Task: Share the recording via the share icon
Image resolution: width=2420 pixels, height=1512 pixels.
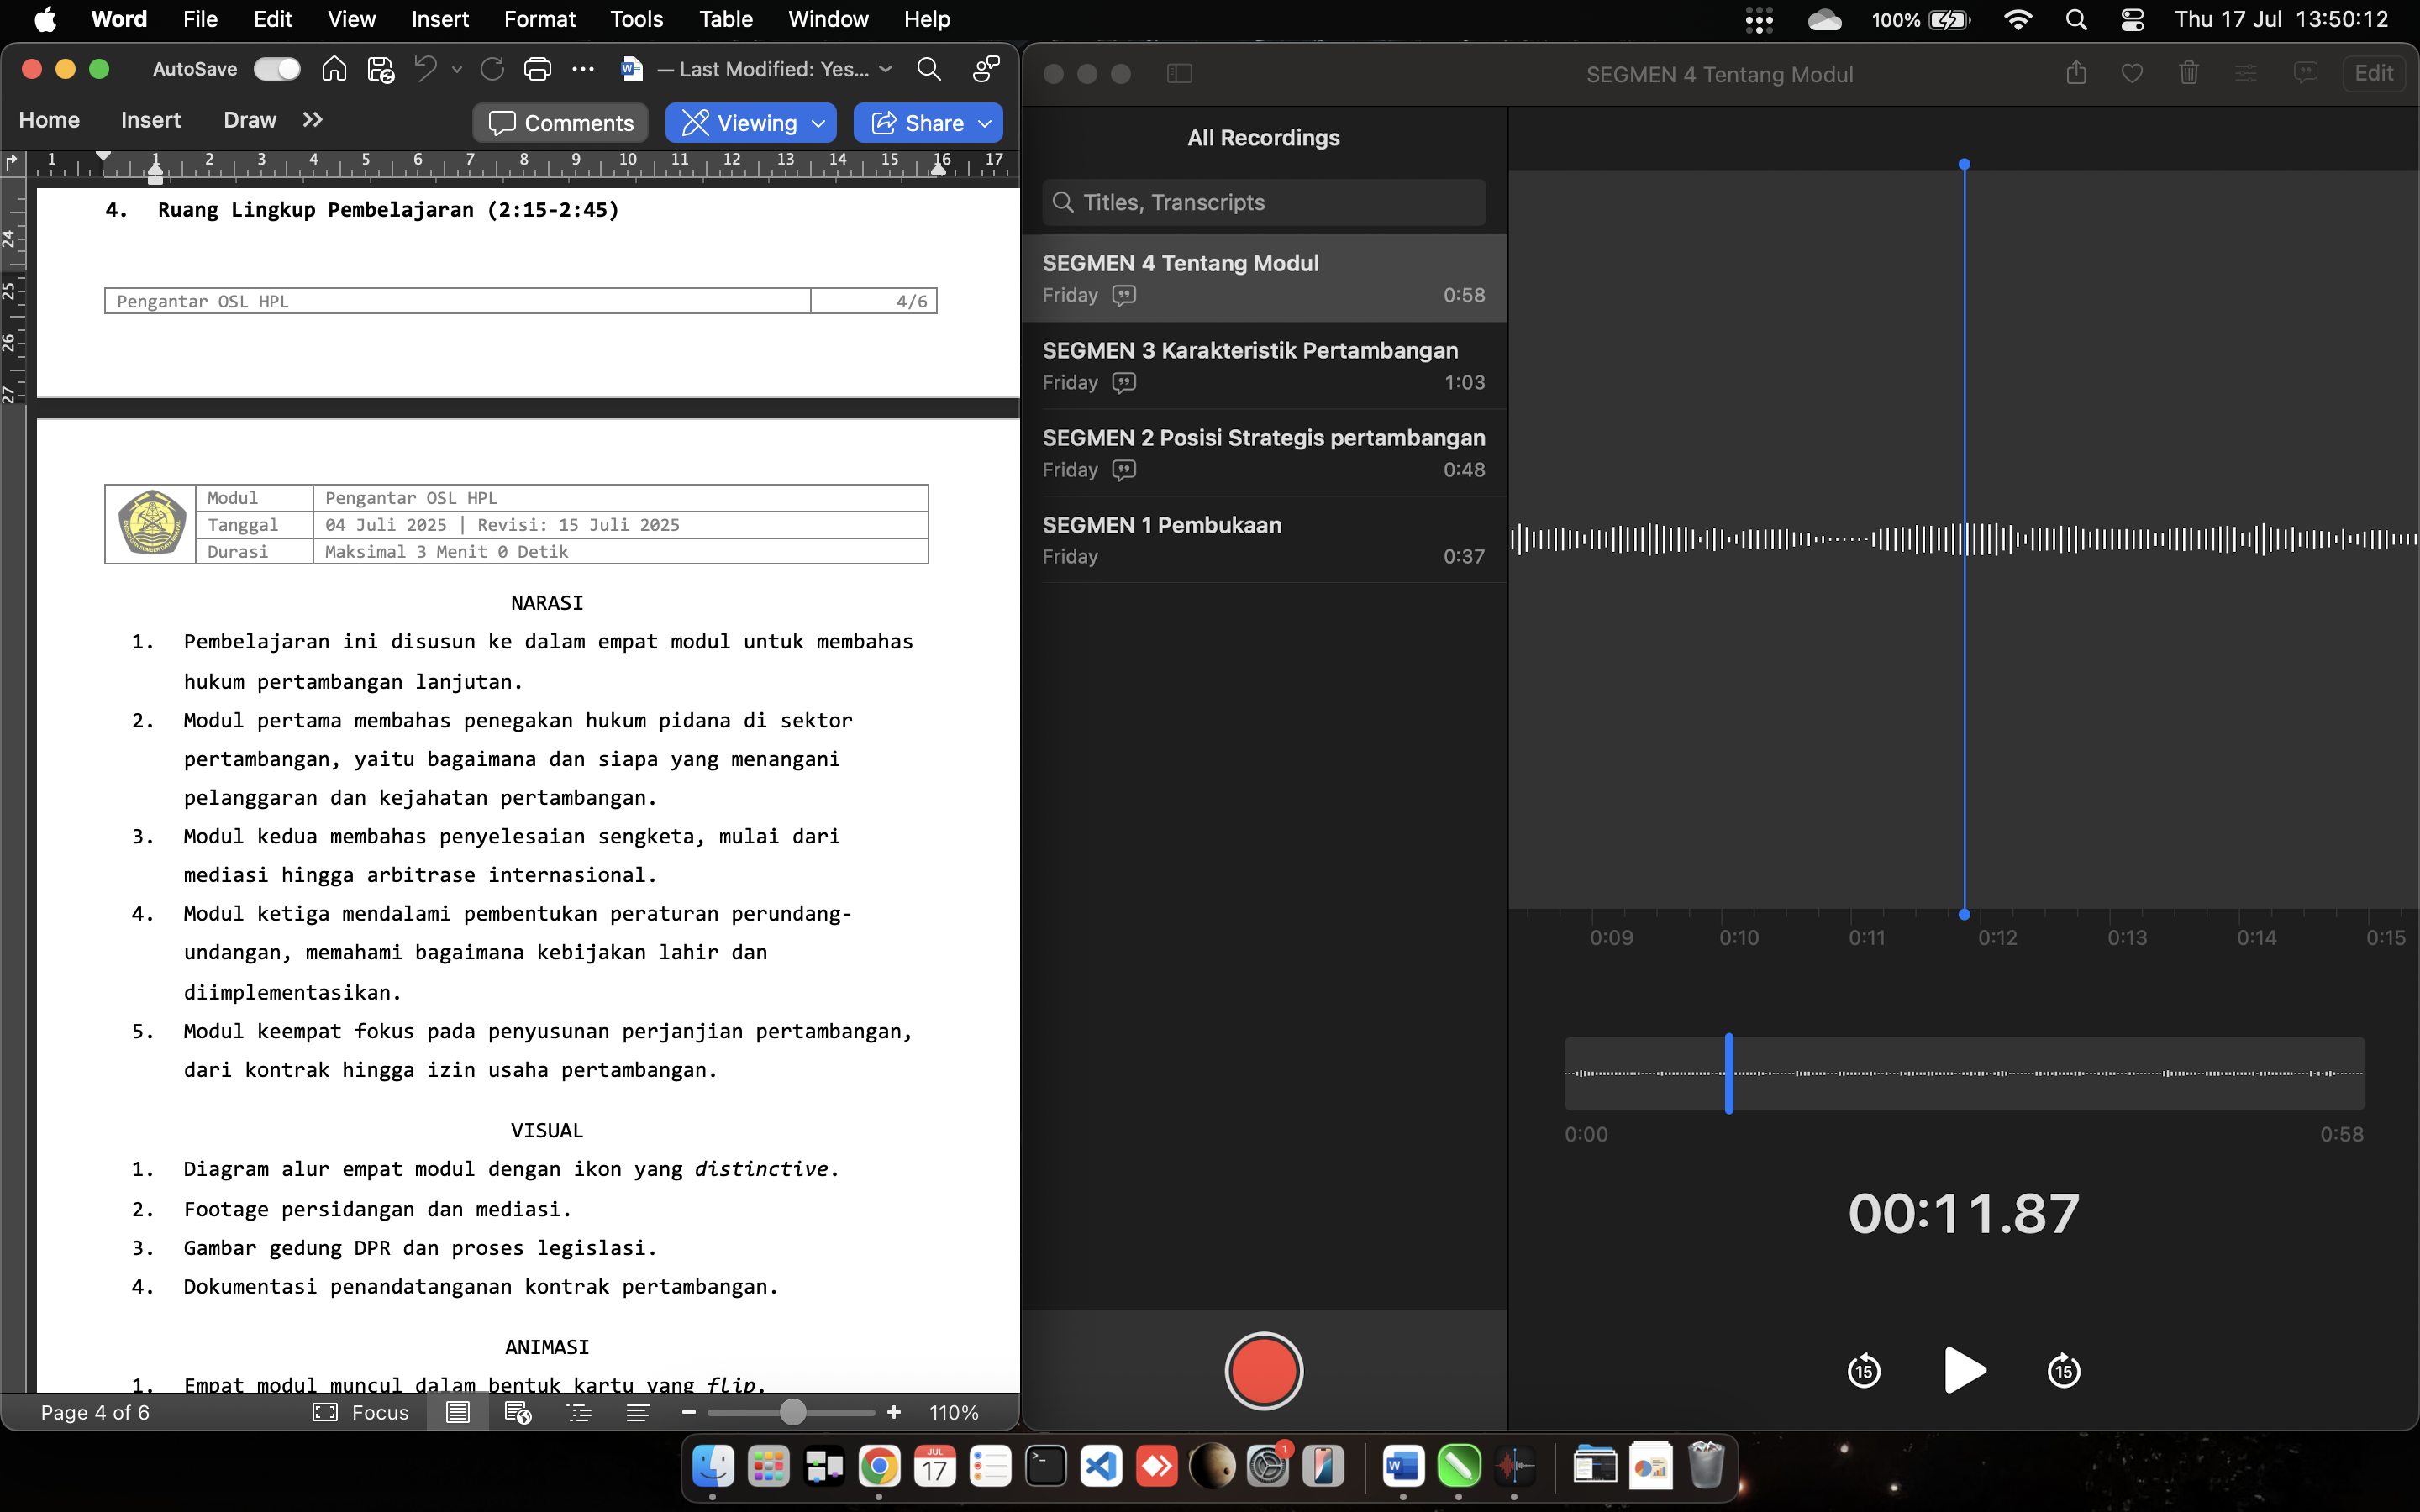Action: point(2076,73)
